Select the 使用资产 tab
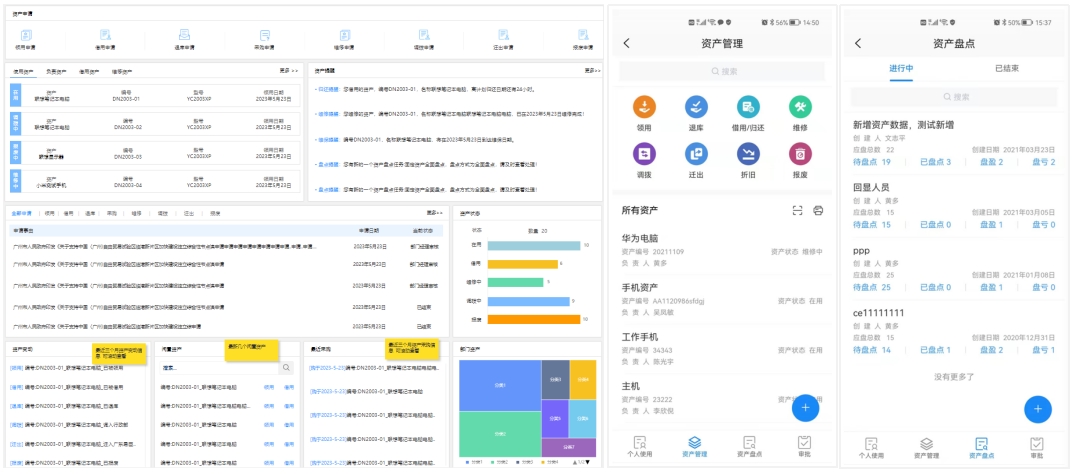This screenshot has height=474, width=1074. pos(24,71)
